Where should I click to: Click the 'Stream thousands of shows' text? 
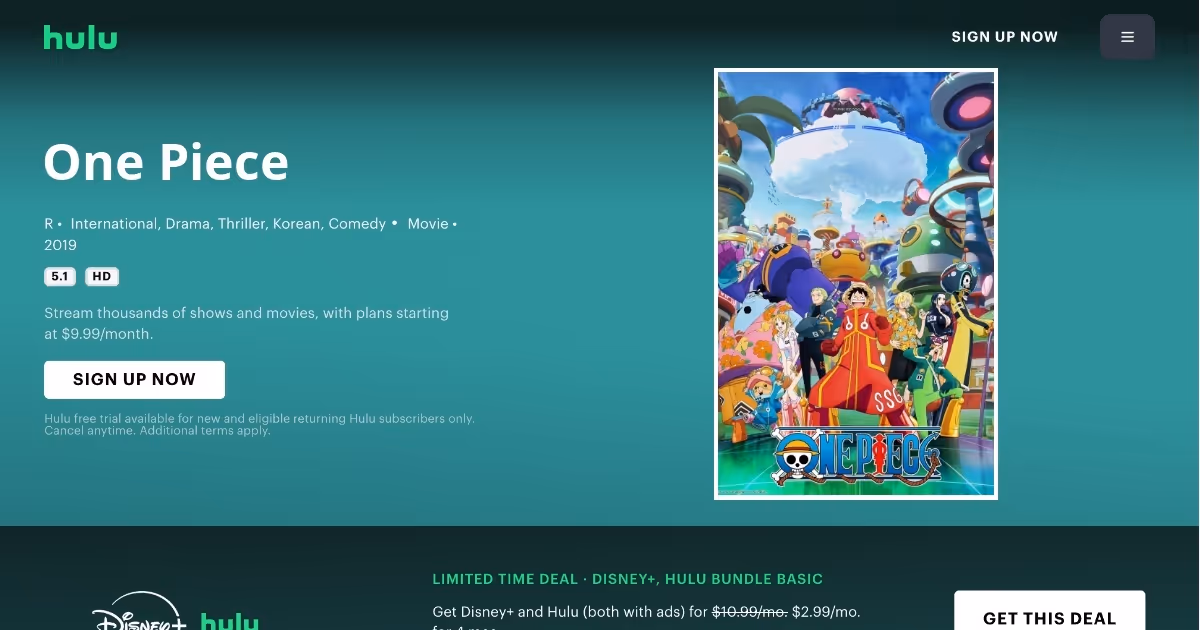tap(246, 324)
